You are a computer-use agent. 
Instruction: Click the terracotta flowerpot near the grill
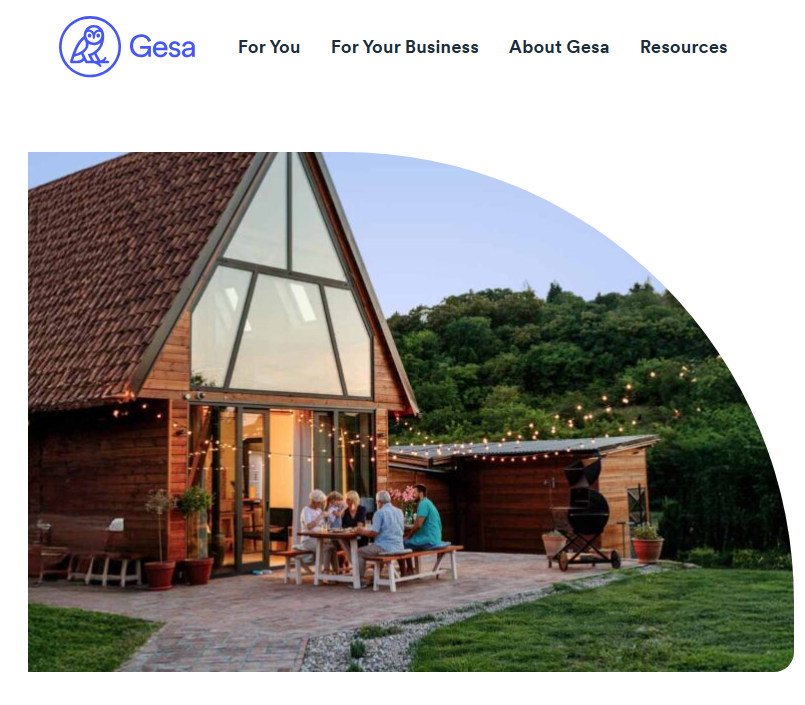(647, 547)
